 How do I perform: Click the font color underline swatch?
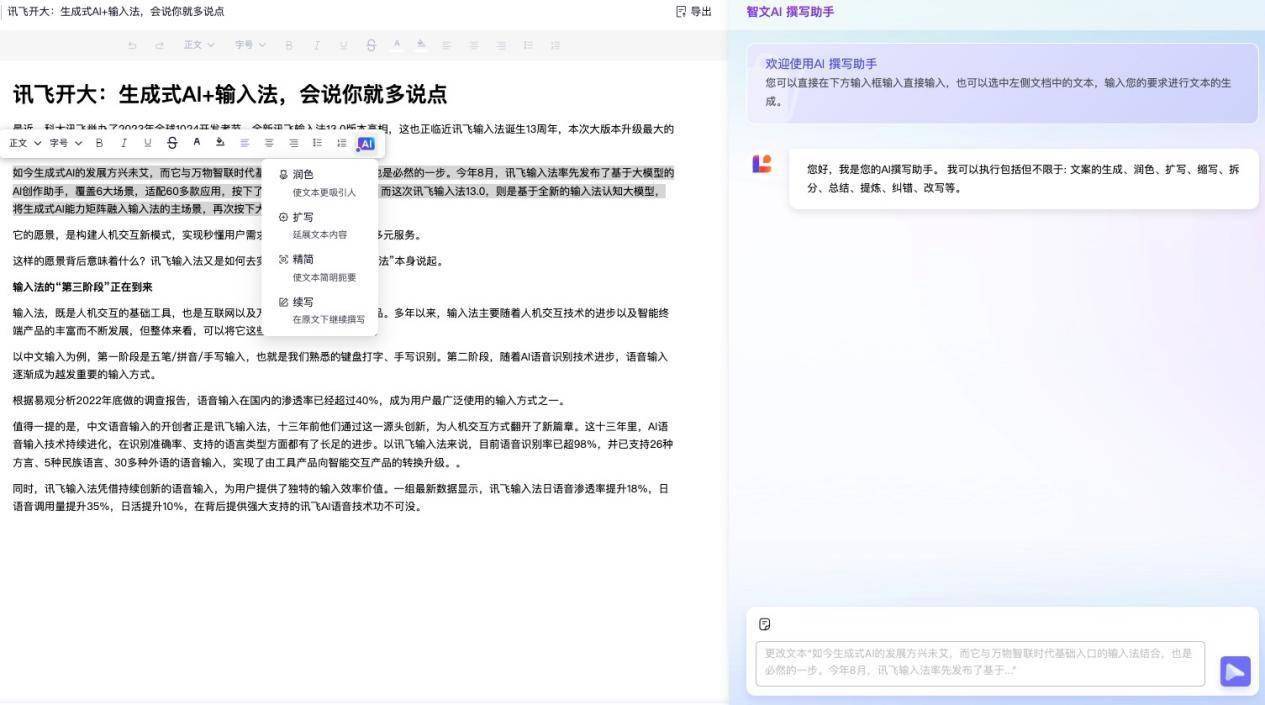(x=197, y=148)
